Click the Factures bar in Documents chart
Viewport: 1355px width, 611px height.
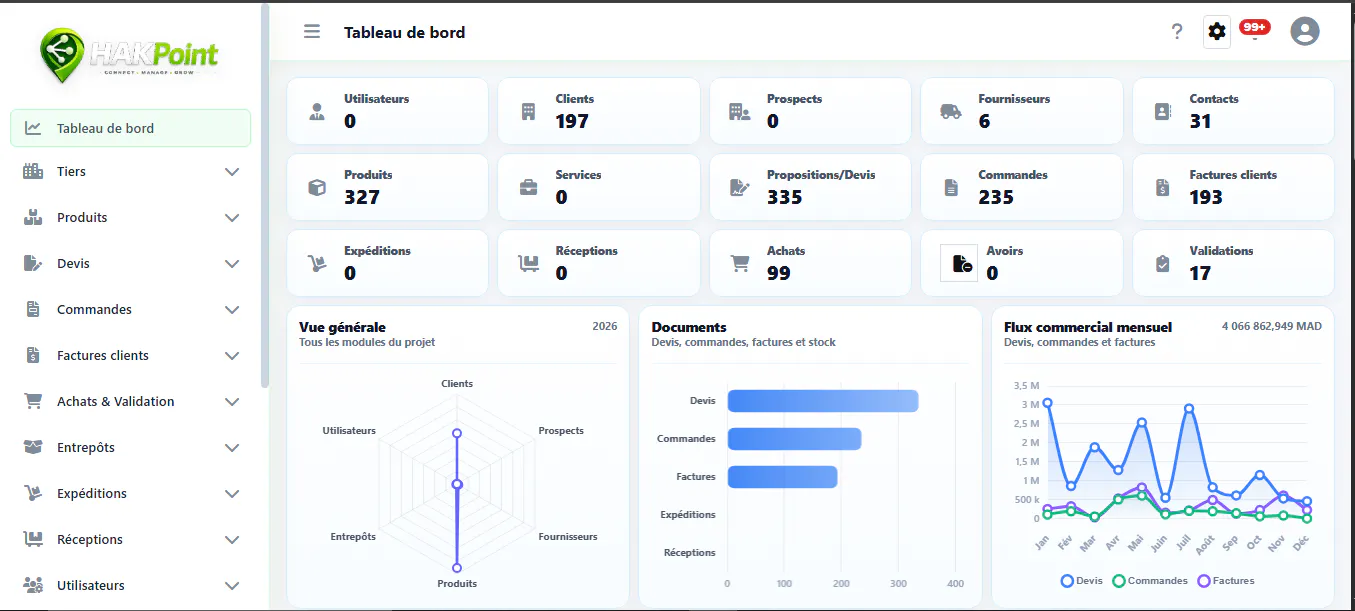(x=782, y=477)
